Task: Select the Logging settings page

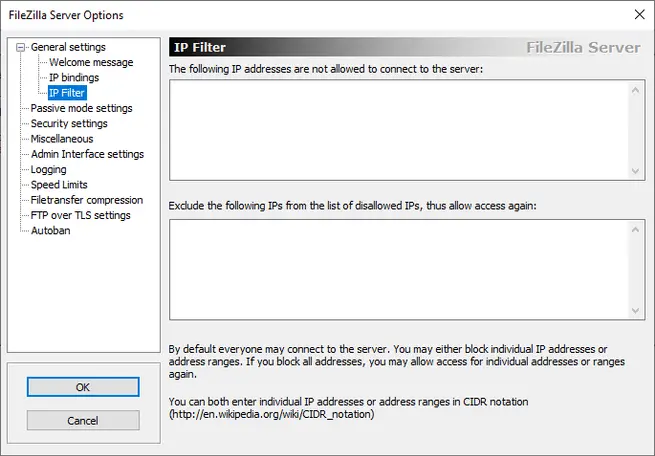Action: pyautogui.click(x=49, y=169)
